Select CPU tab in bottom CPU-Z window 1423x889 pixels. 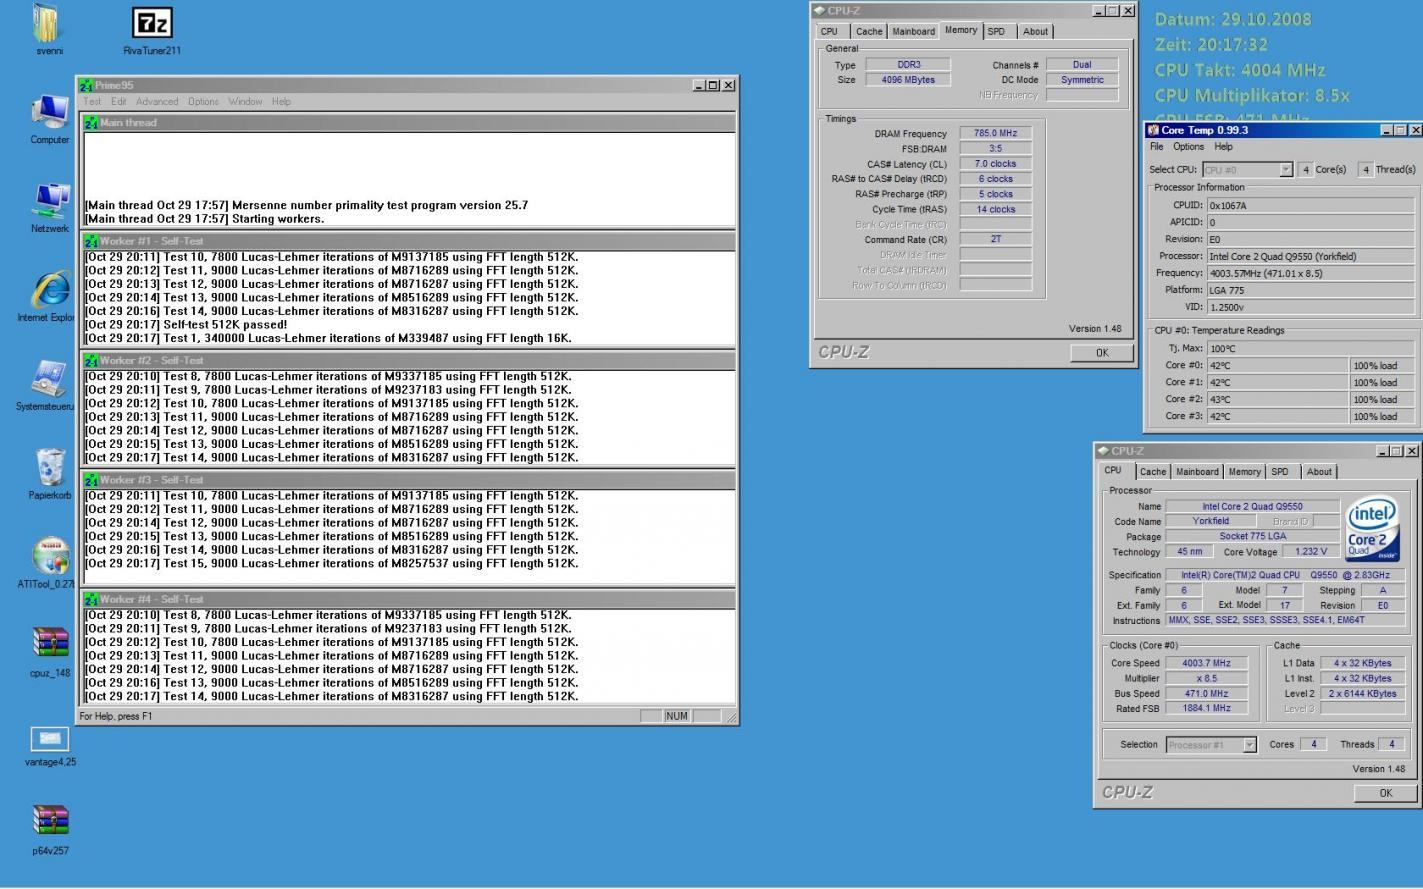(x=1113, y=471)
